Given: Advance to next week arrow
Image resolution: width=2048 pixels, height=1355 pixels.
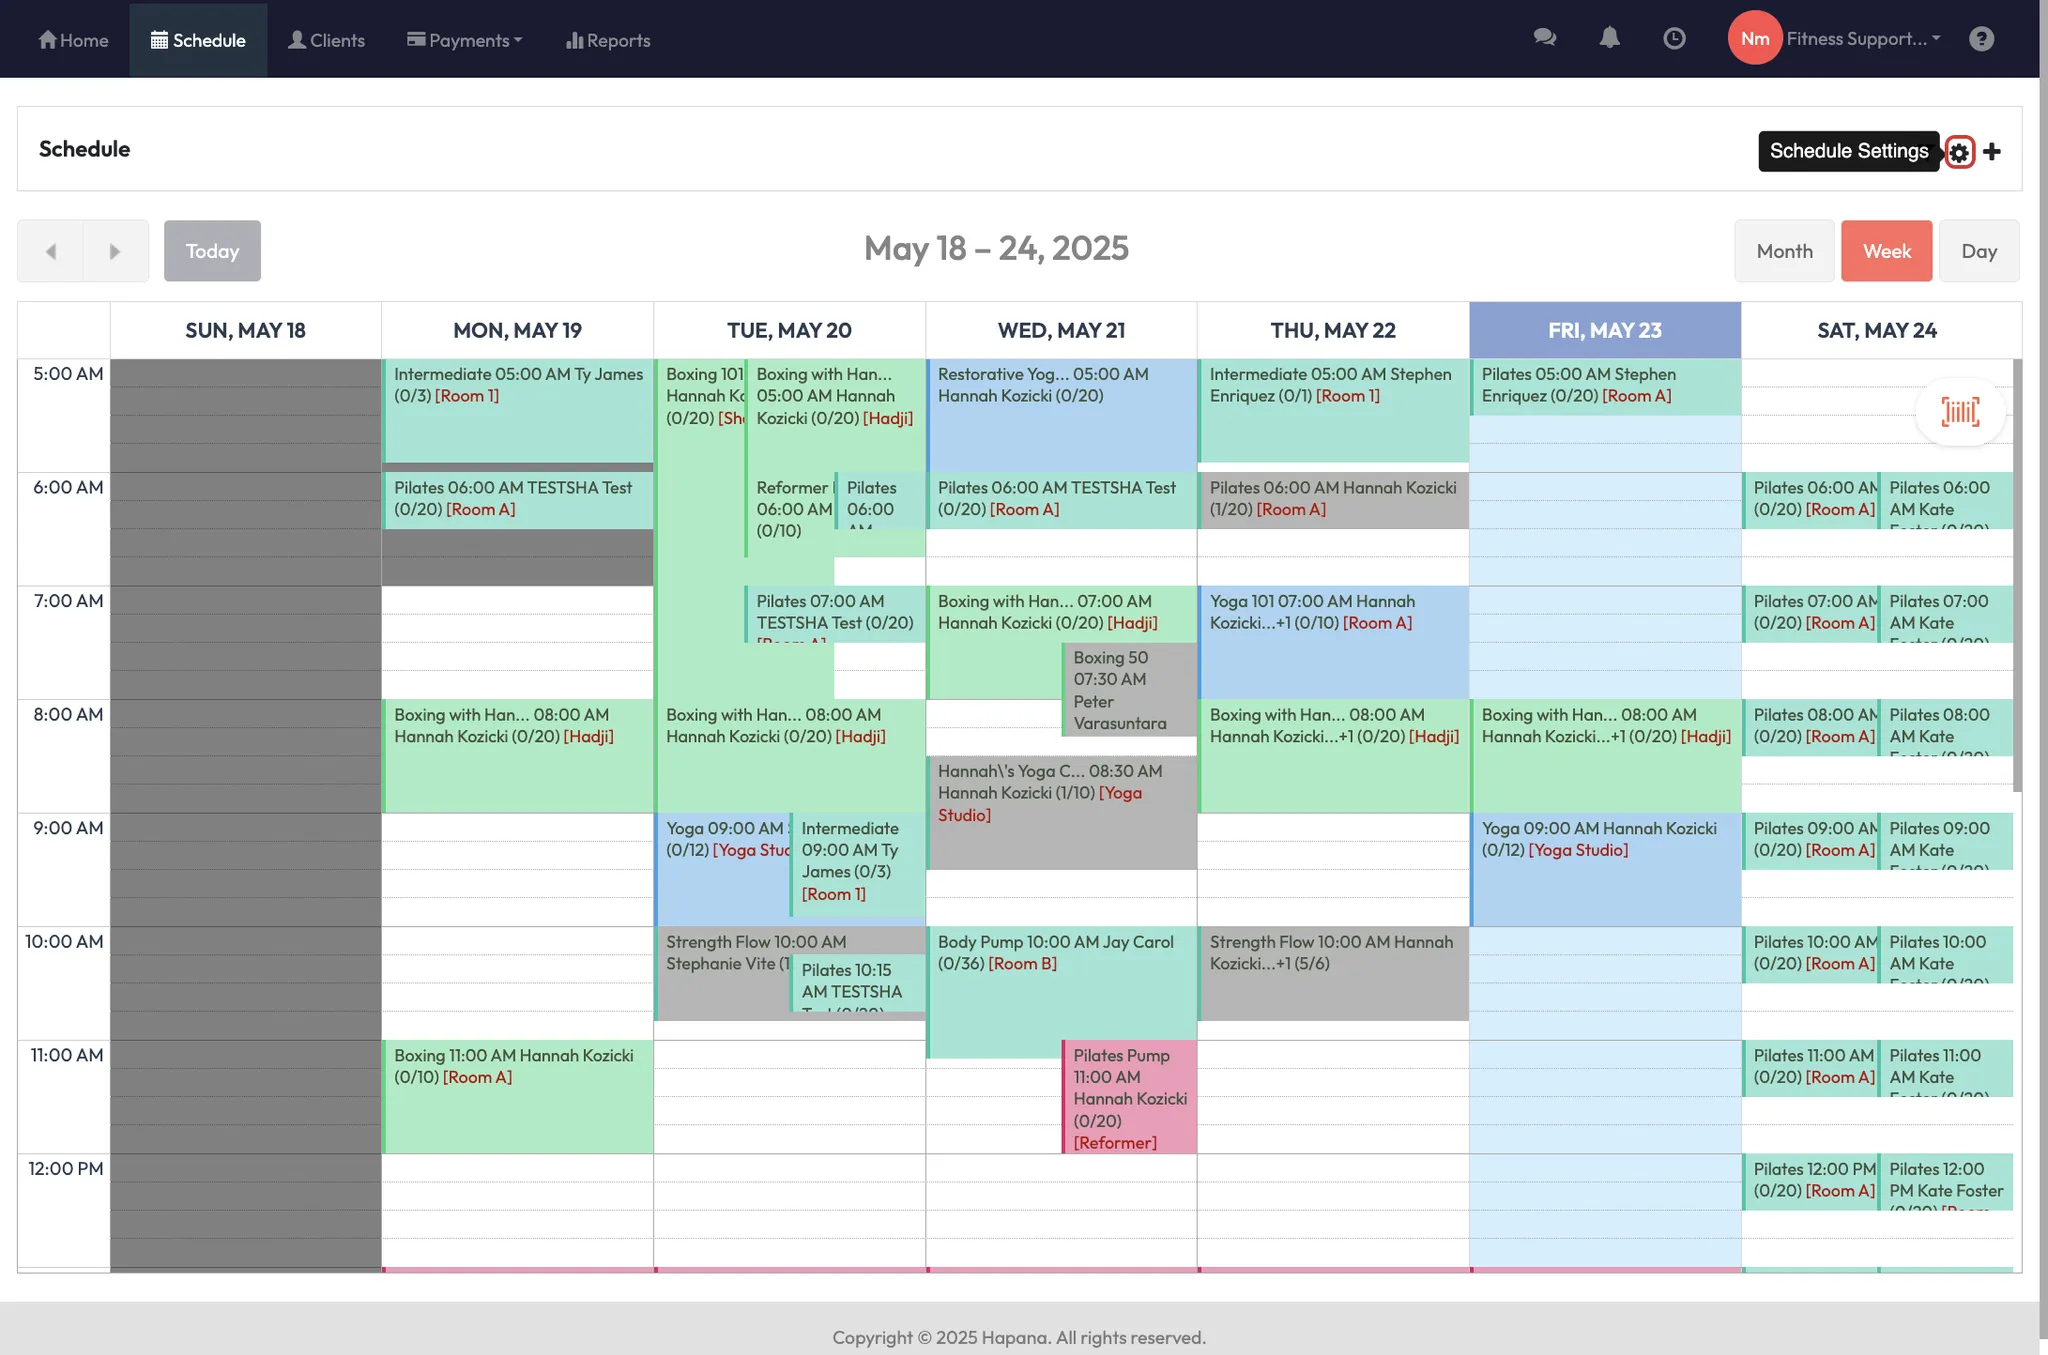Looking at the screenshot, I should [115, 251].
